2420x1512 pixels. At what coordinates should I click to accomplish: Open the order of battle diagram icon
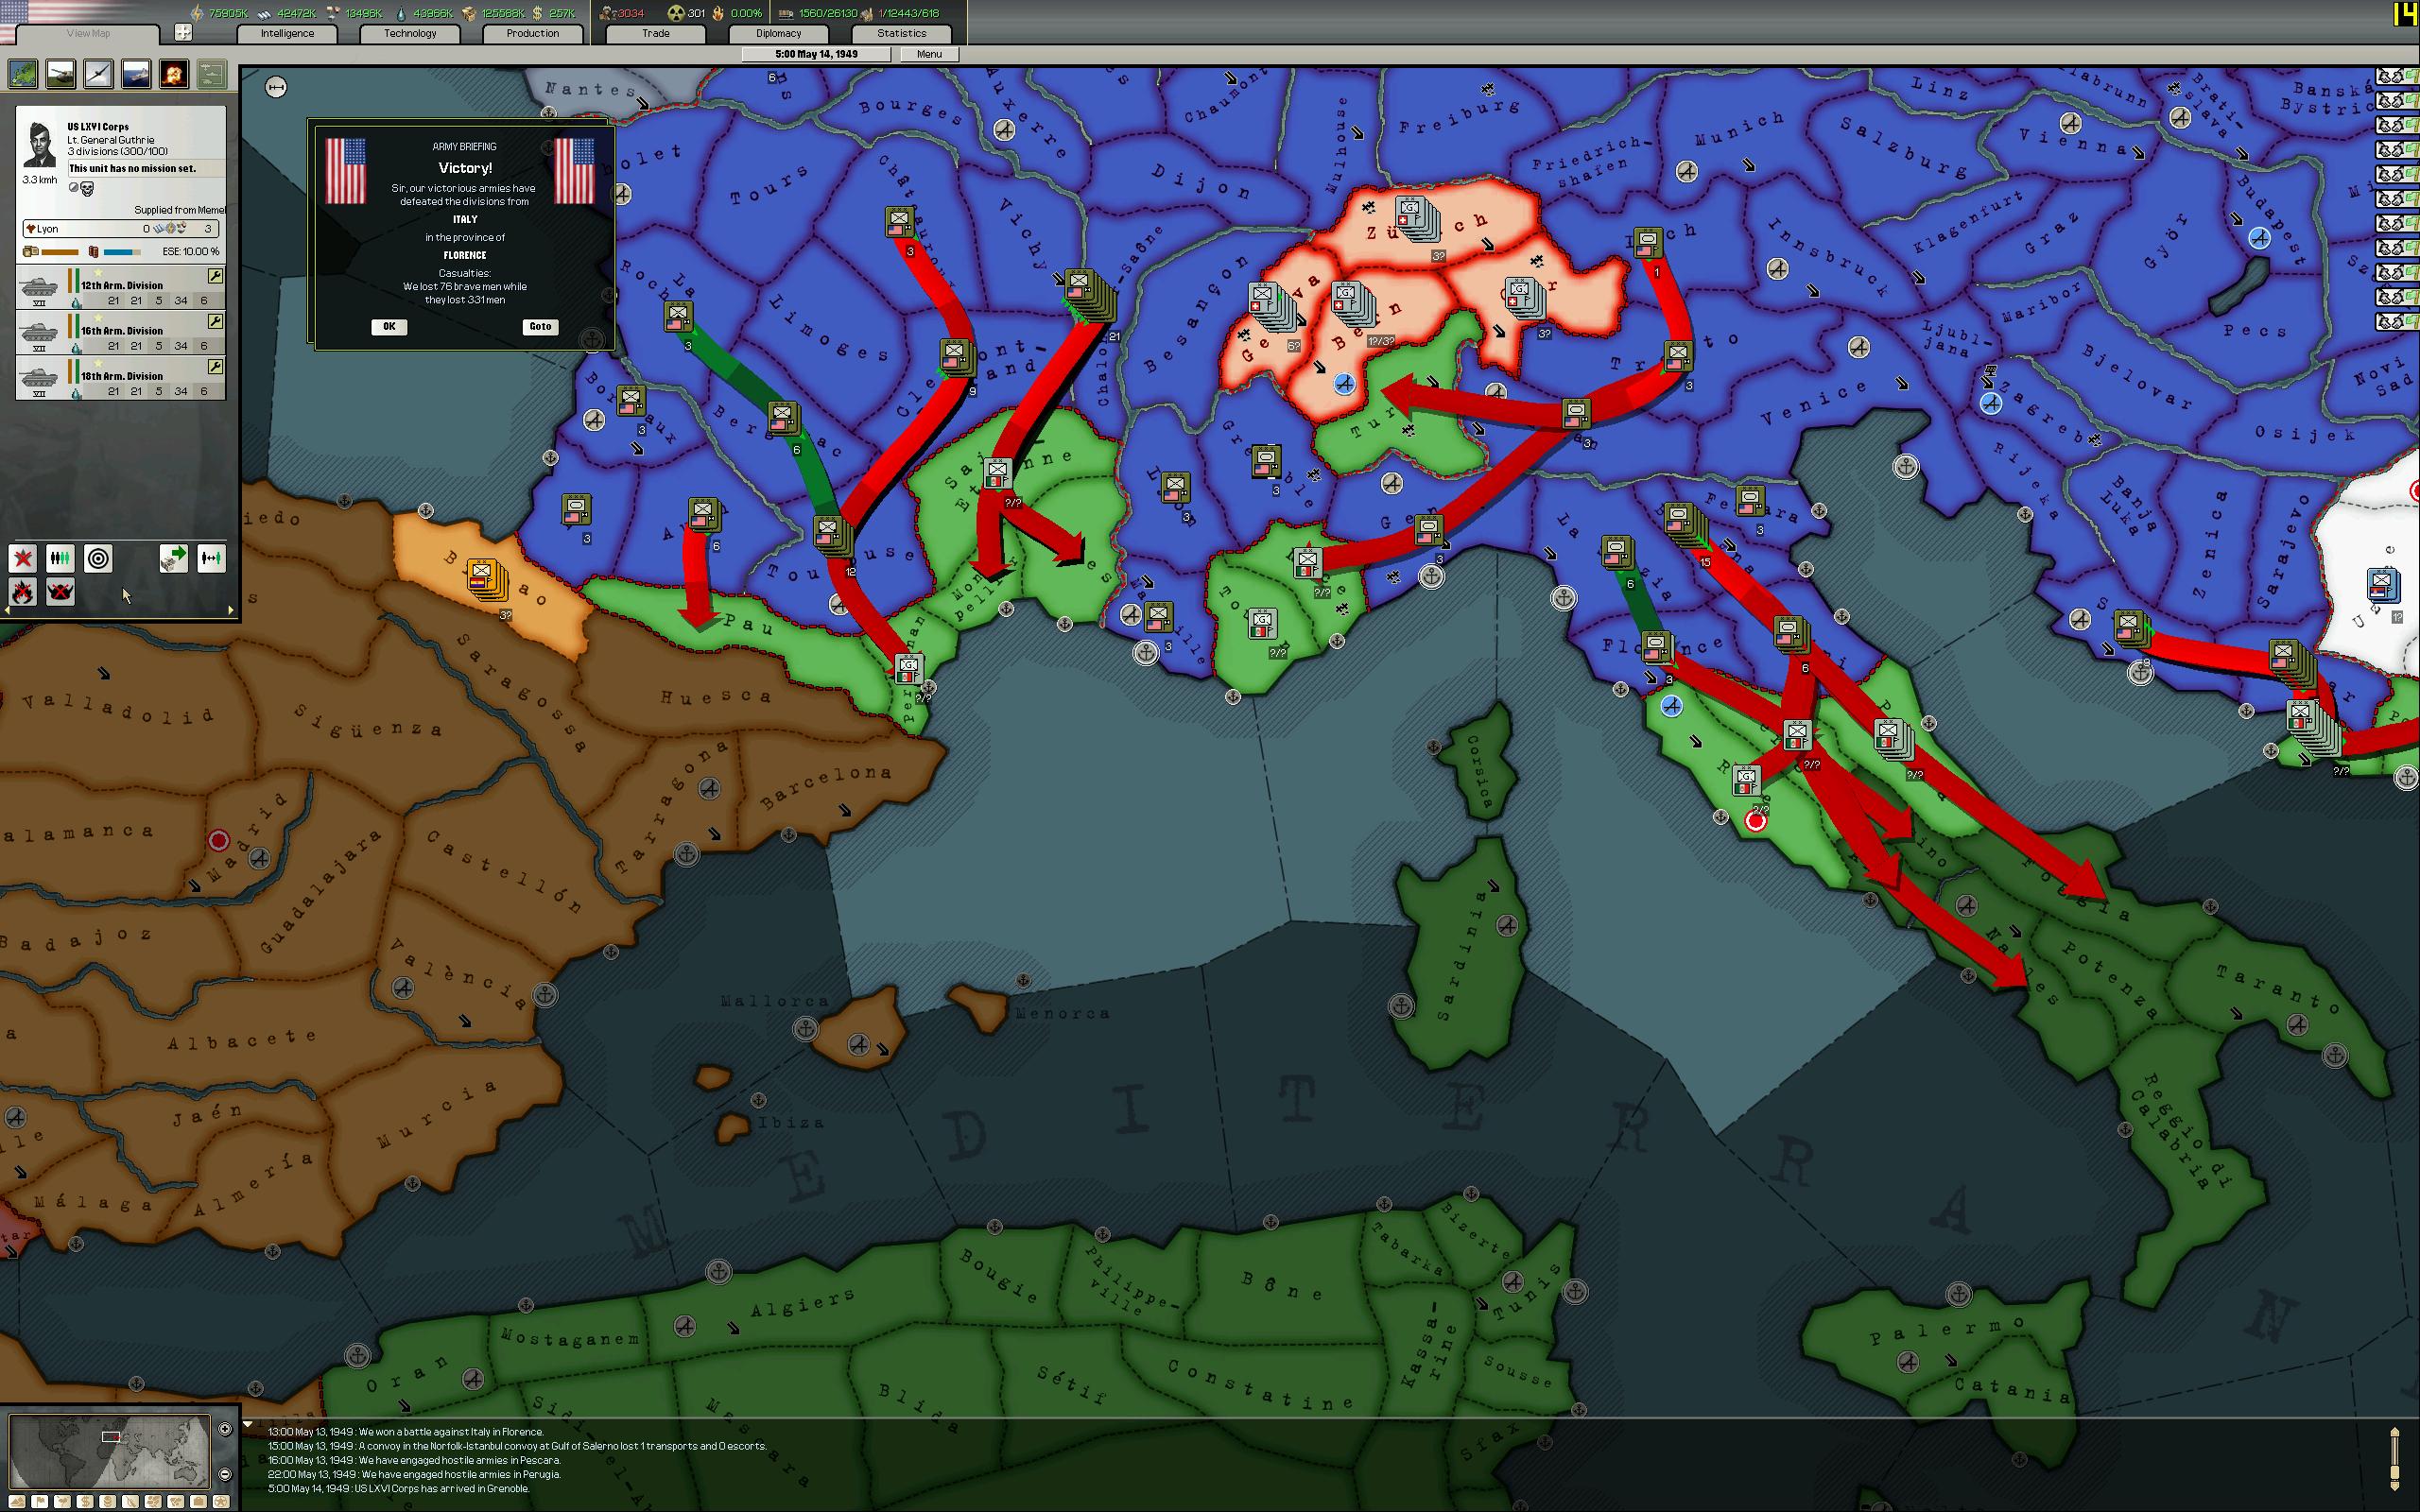click(x=211, y=74)
